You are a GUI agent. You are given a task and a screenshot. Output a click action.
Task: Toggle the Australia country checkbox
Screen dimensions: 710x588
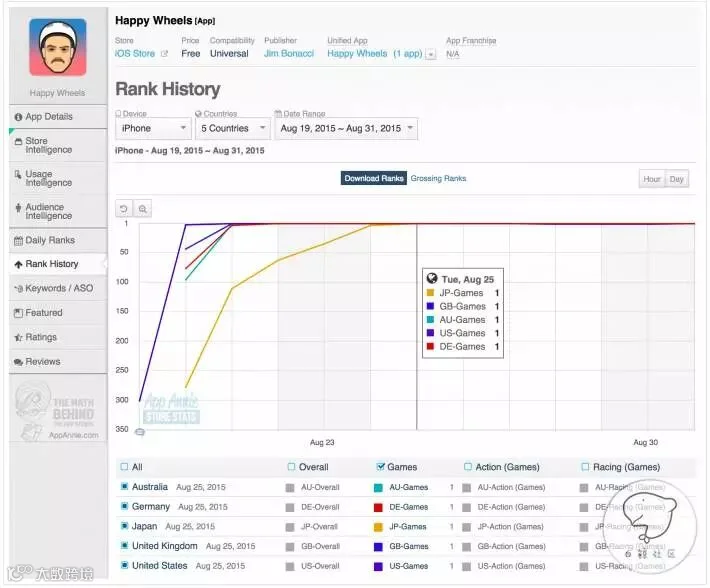124,487
